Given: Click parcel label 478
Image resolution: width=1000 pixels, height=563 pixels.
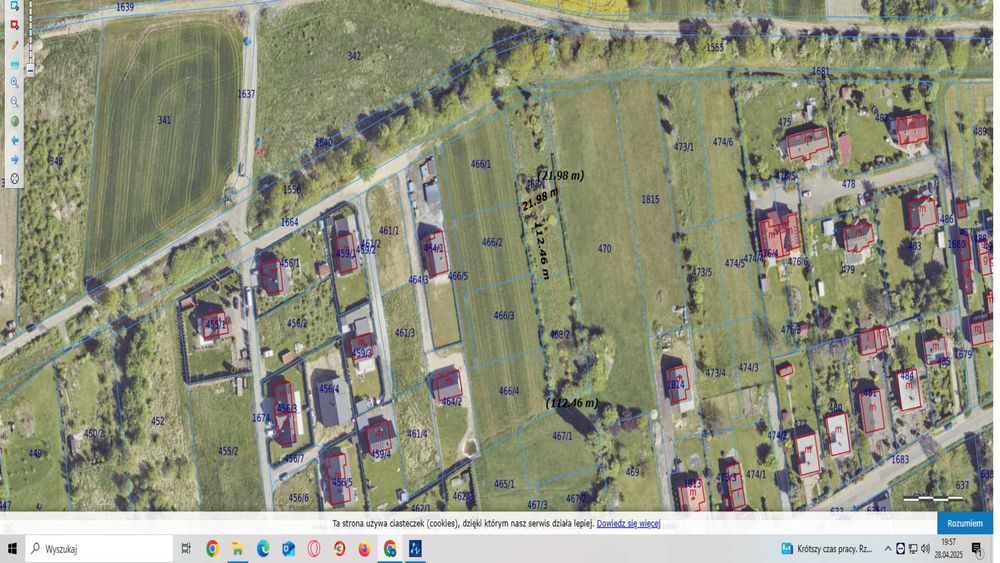Looking at the screenshot, I should tap(848, 184).
